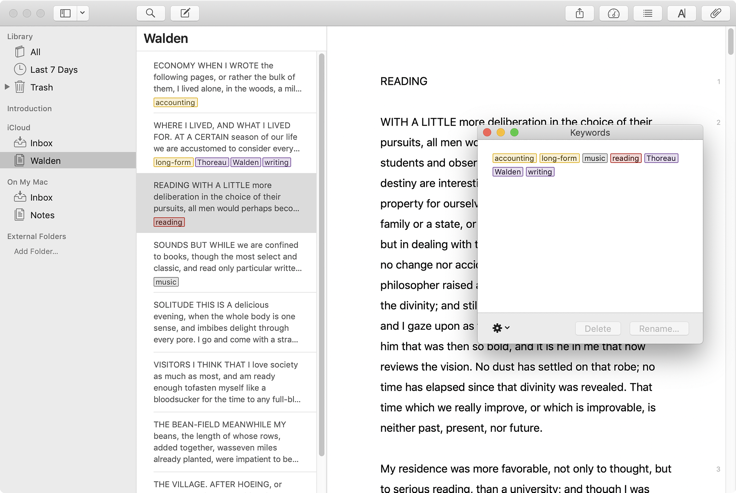This screenshot has height=493, width=736.
Task: Click the Rename button in Keywords
Action: pyautogui.click(x=659, y=329)
